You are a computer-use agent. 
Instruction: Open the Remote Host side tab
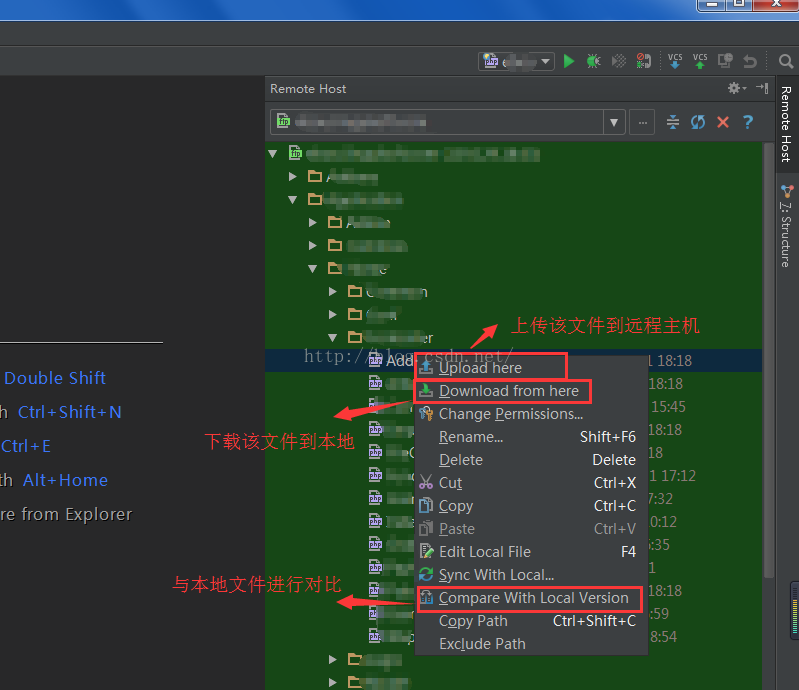pyautogui.click(x=786, y=124)
